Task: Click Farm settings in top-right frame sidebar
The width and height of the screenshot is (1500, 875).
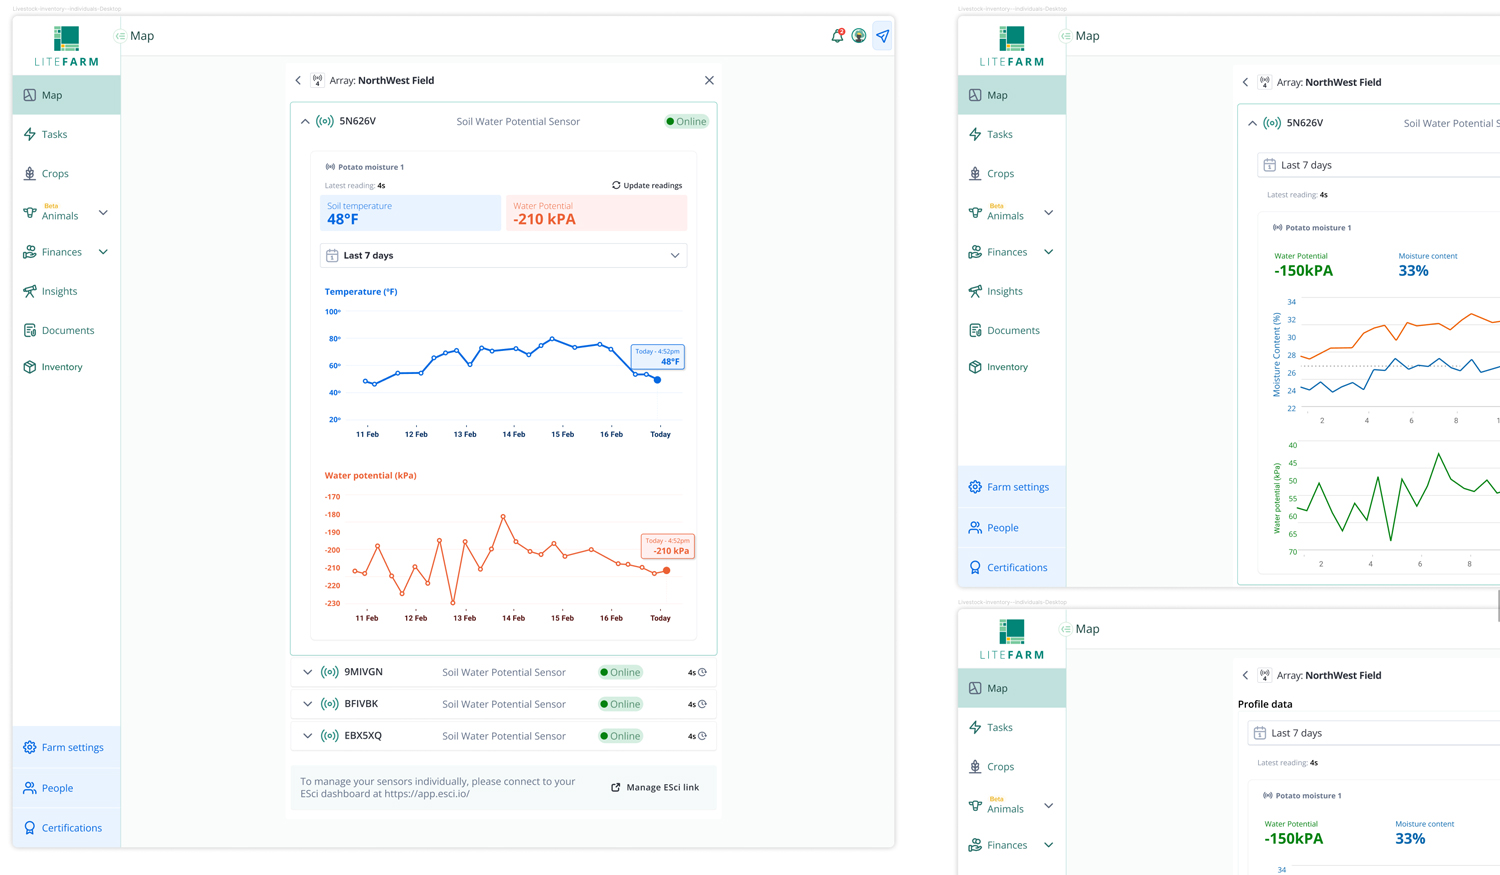Action: 1011,487
